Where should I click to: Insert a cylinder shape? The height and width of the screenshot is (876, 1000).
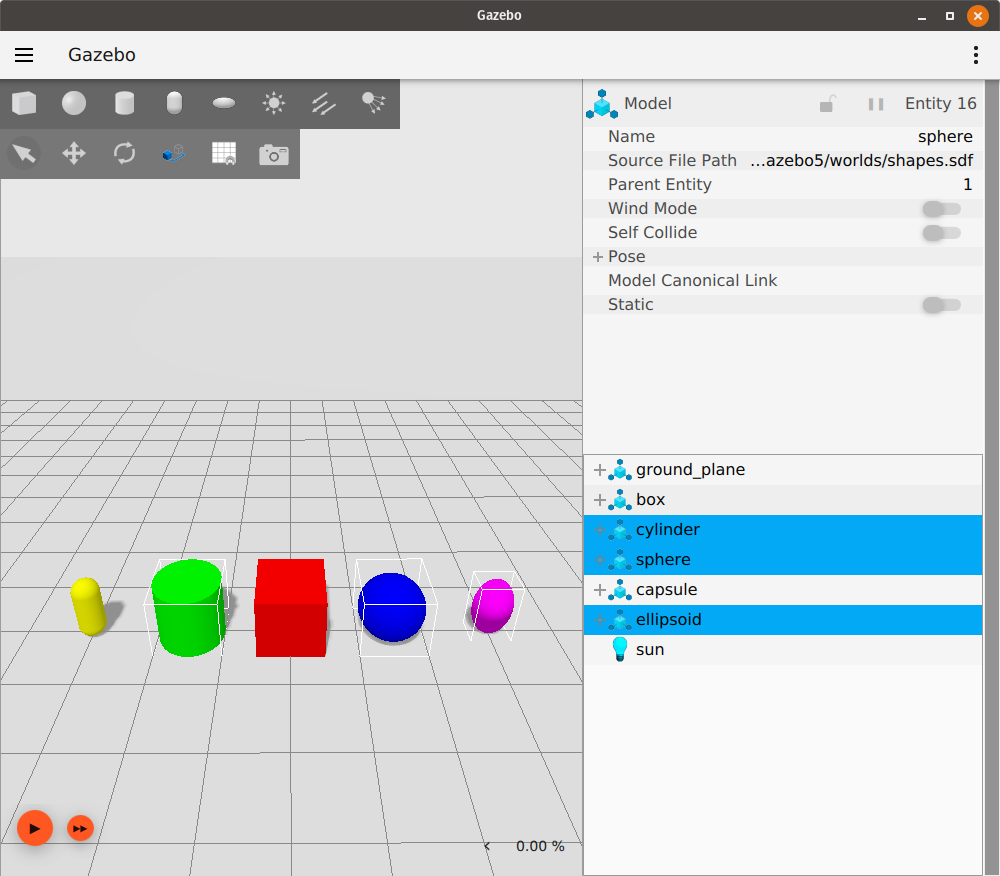tap(124, 103)
